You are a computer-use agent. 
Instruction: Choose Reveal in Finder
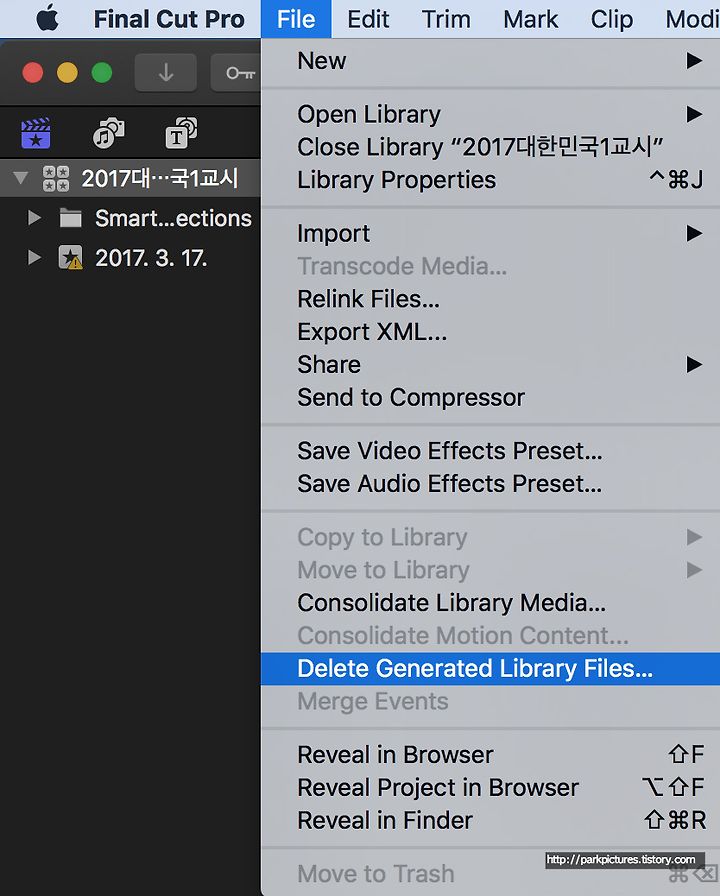coord(490,821)
